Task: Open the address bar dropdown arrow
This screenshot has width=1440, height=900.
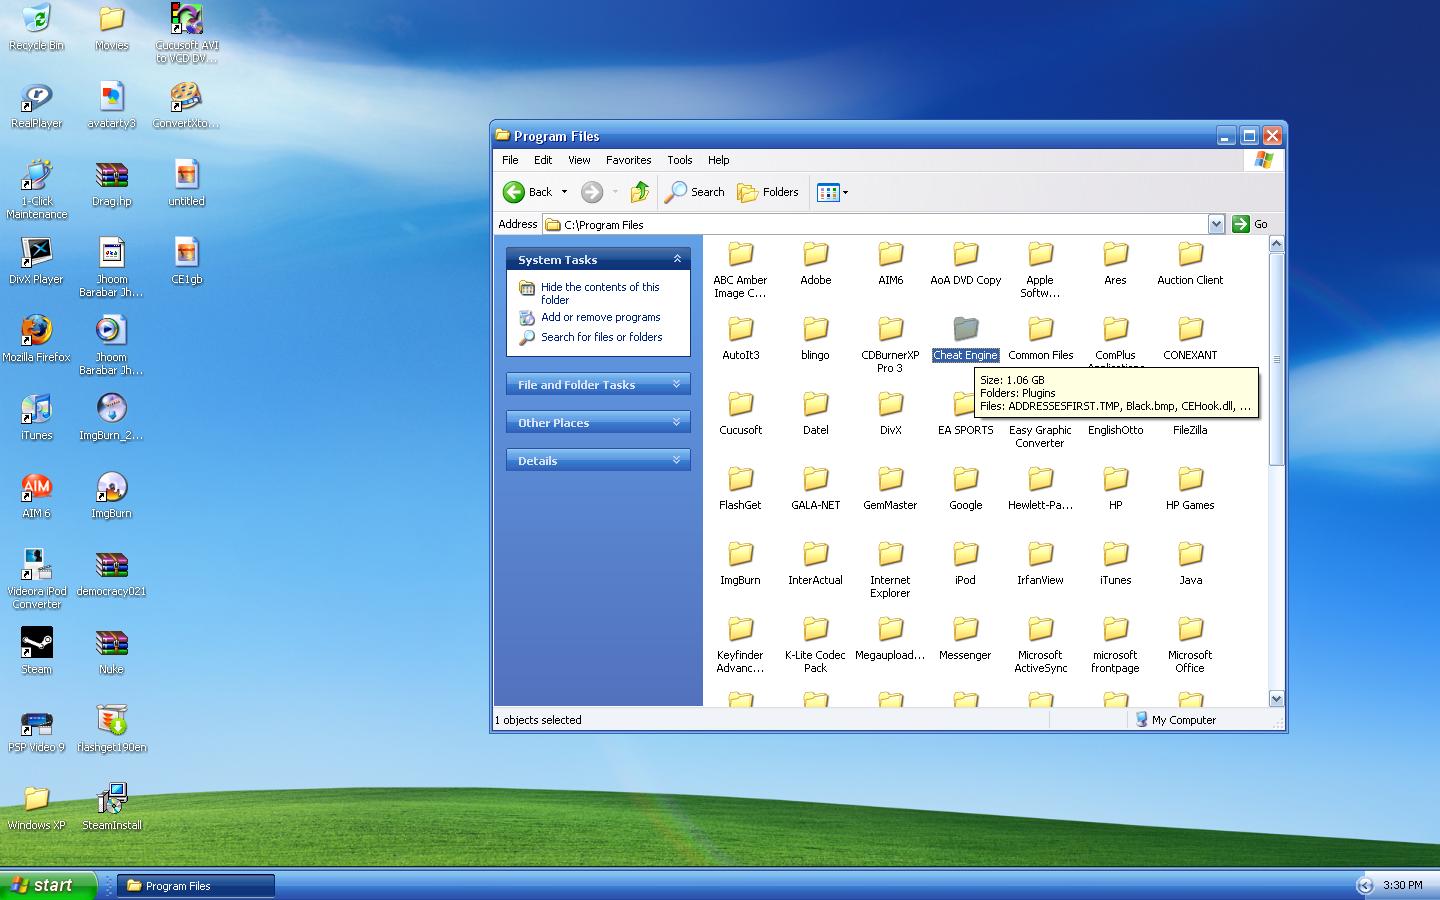Action: (1216, 224)
